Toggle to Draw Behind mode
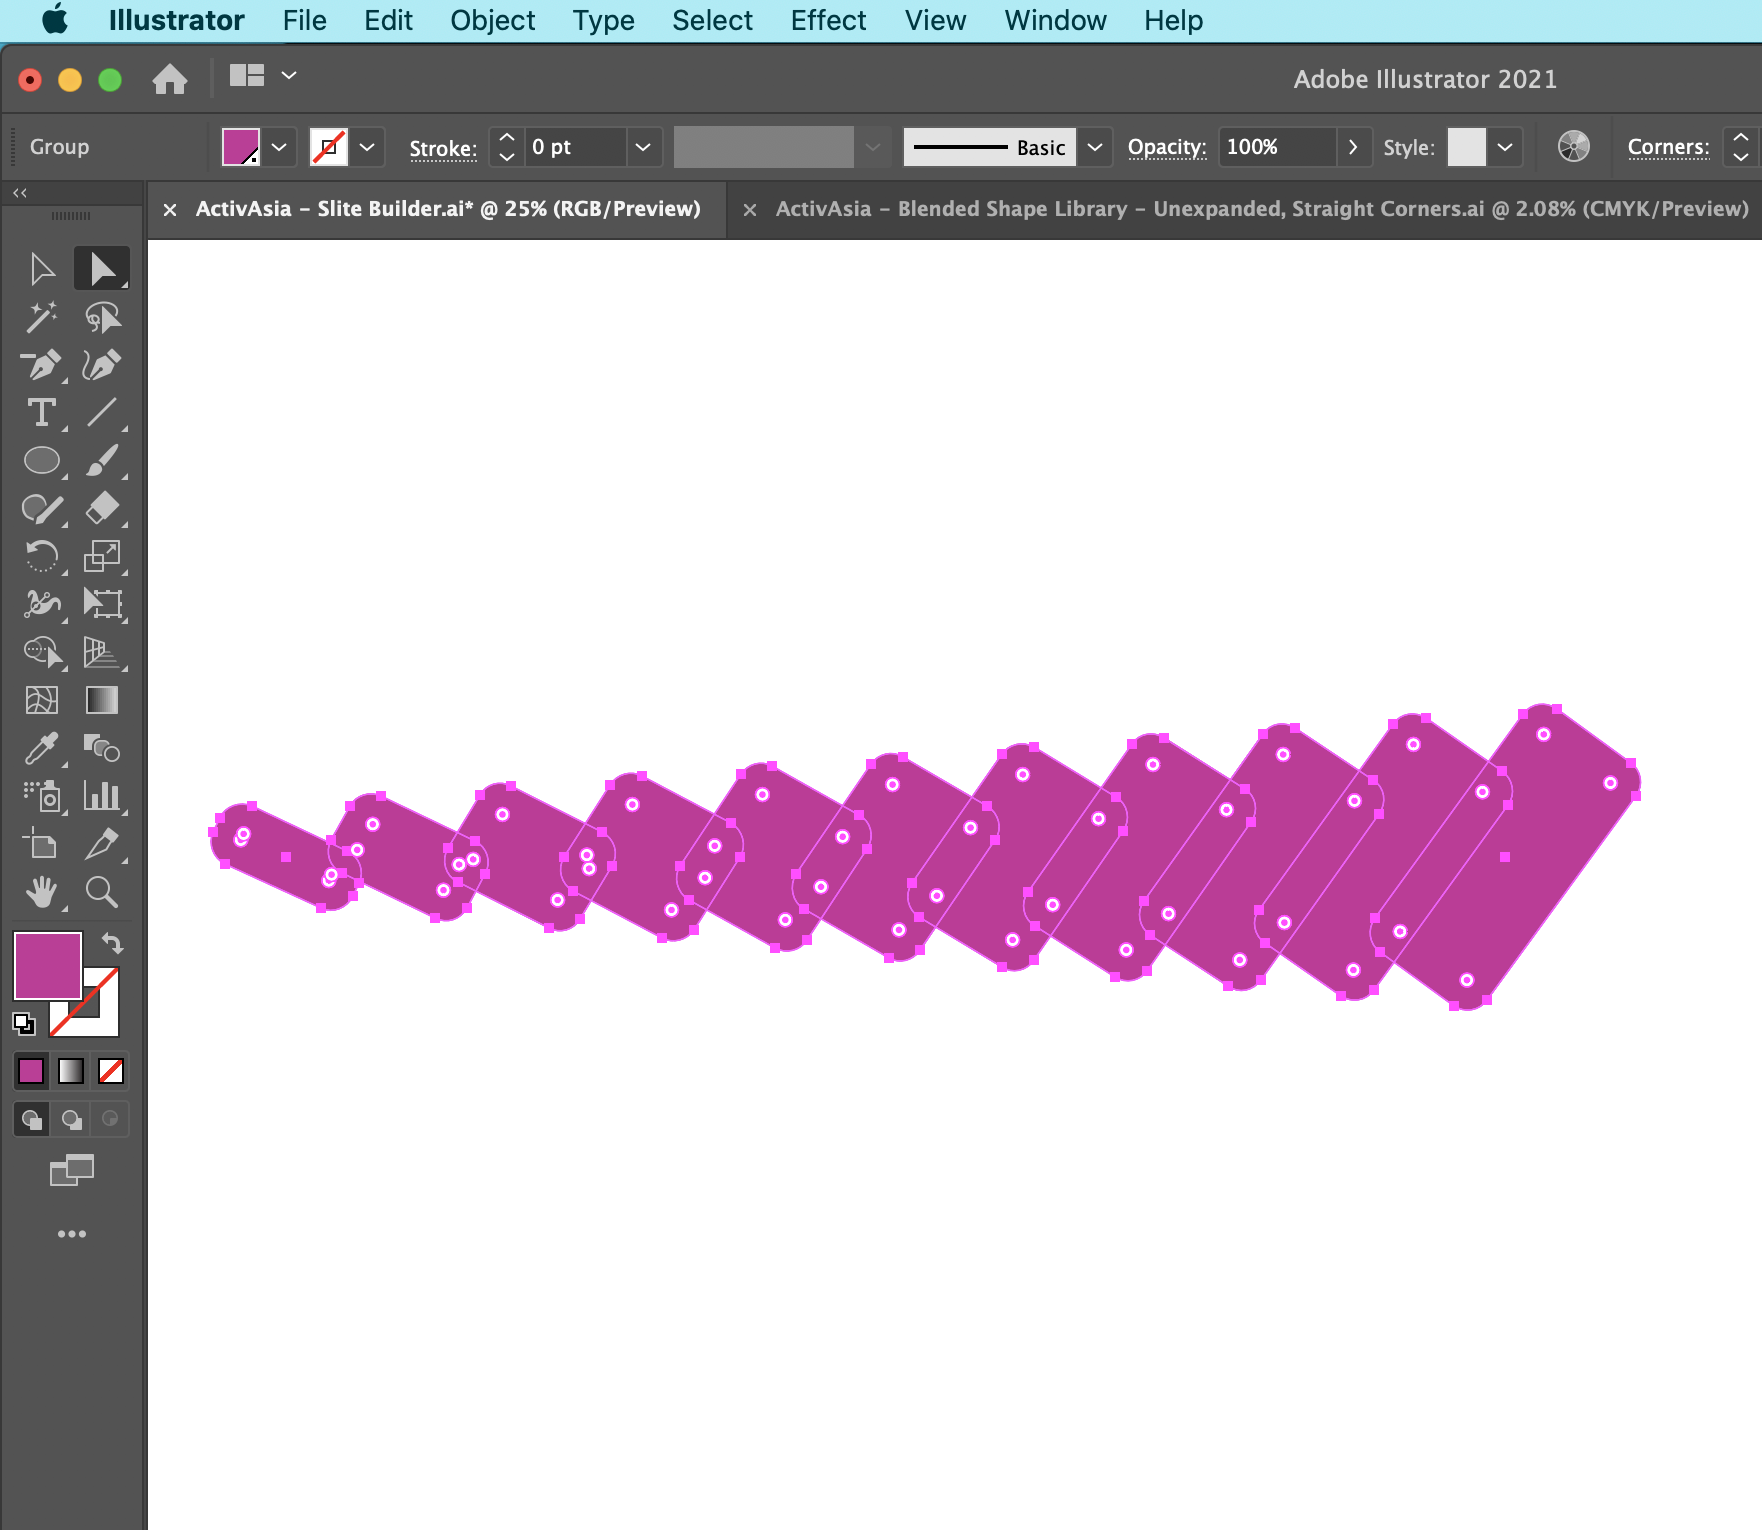 coord(71,1119)
